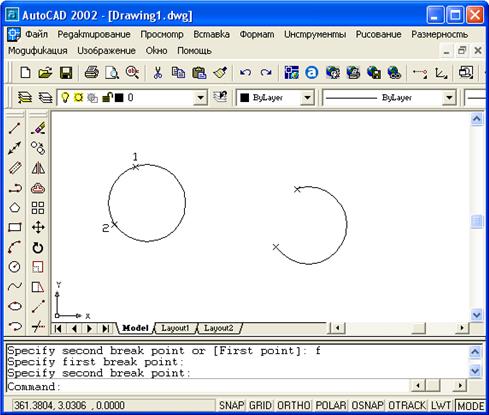This screenshot has width=489, height=415.
Task: Toggle MODEL space button in status bar
Action: (470, 406)
